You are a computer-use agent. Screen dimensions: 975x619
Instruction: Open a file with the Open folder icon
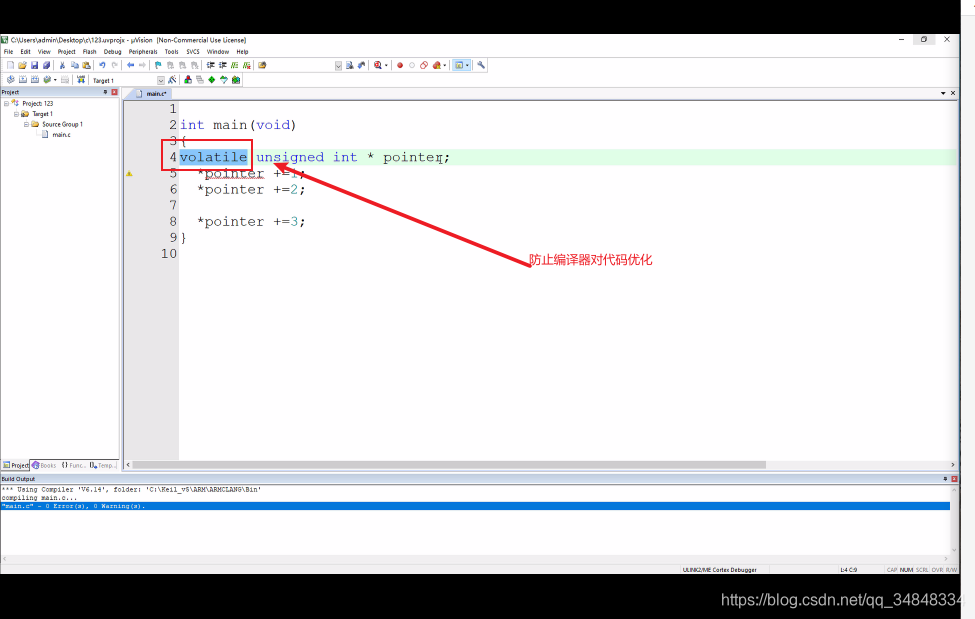click(x=22, y=65)
